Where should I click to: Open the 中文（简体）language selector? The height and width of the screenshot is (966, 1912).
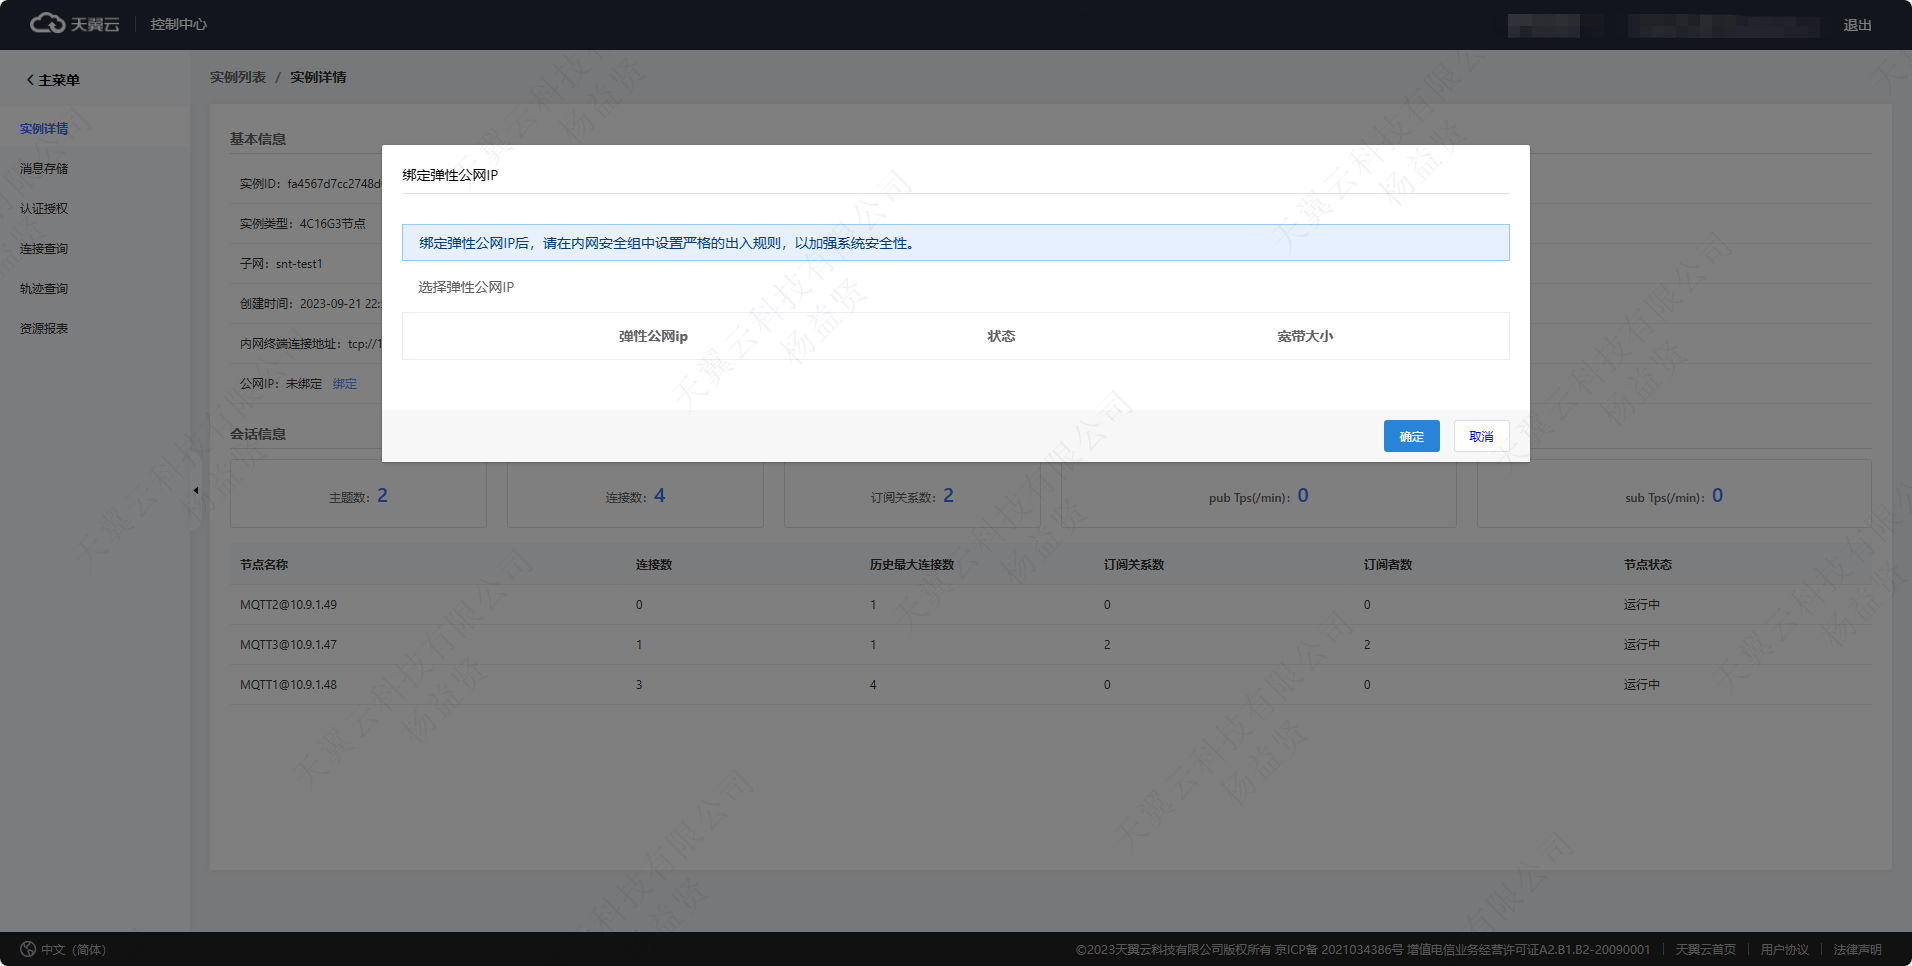[73, 949]
